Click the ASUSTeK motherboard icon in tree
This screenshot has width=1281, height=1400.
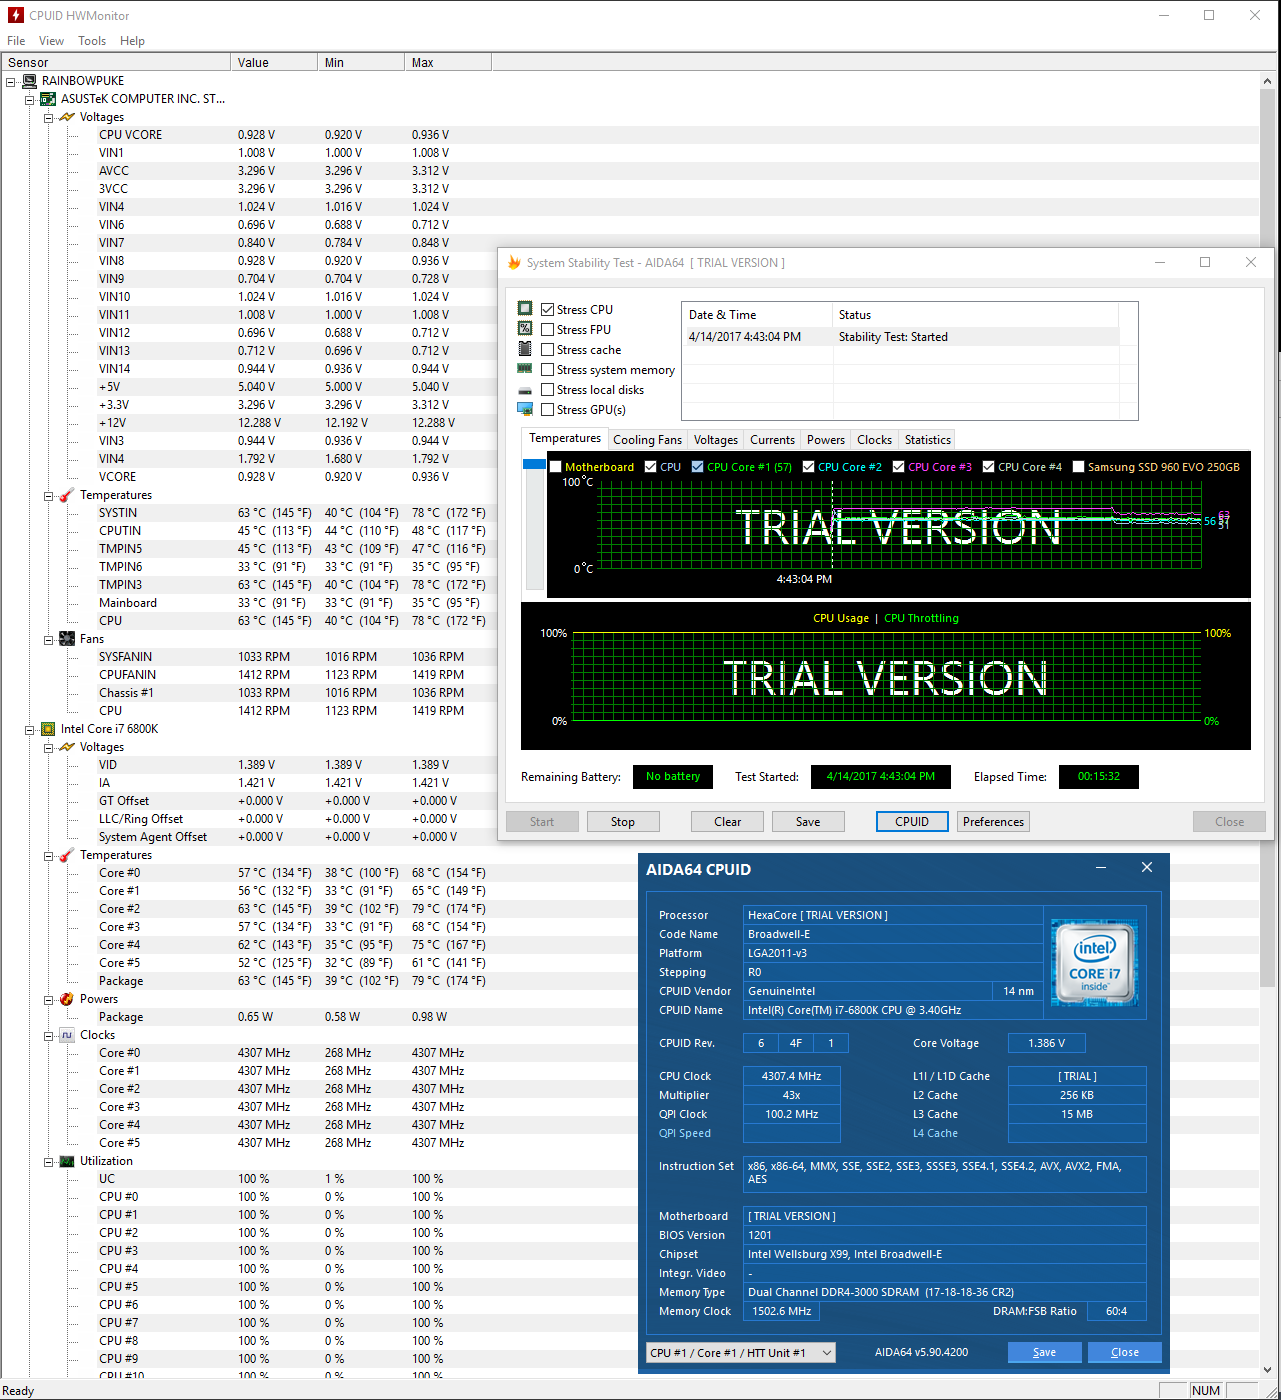coord(48,99)
